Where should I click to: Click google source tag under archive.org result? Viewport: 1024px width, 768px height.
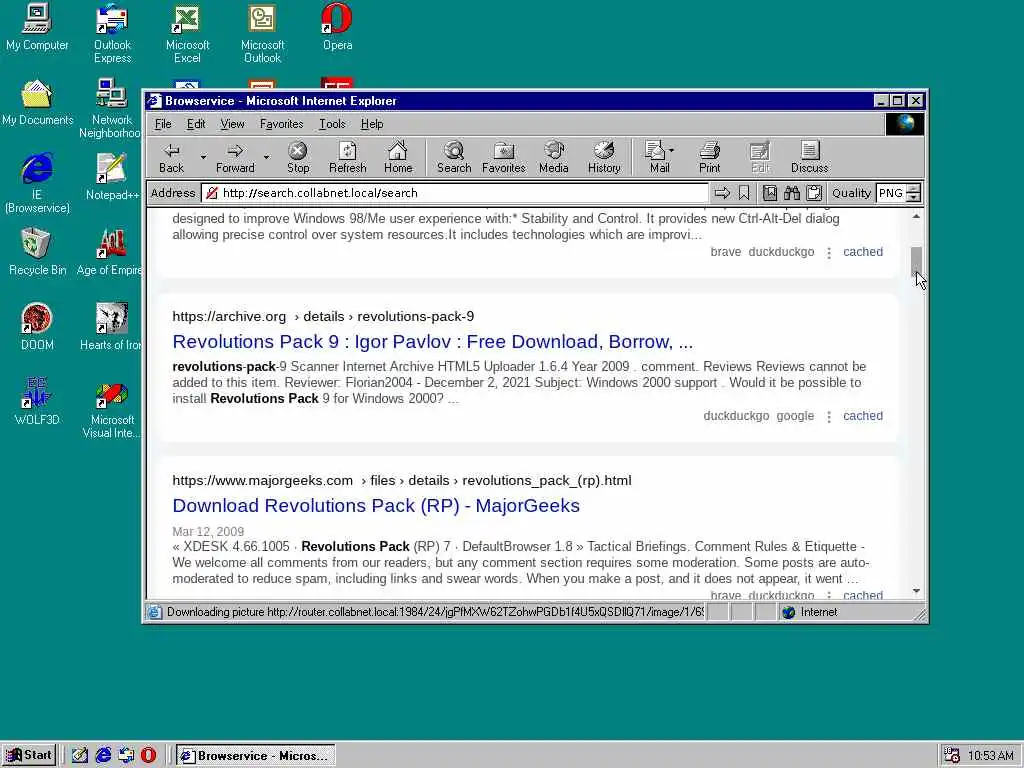(795, 415)
